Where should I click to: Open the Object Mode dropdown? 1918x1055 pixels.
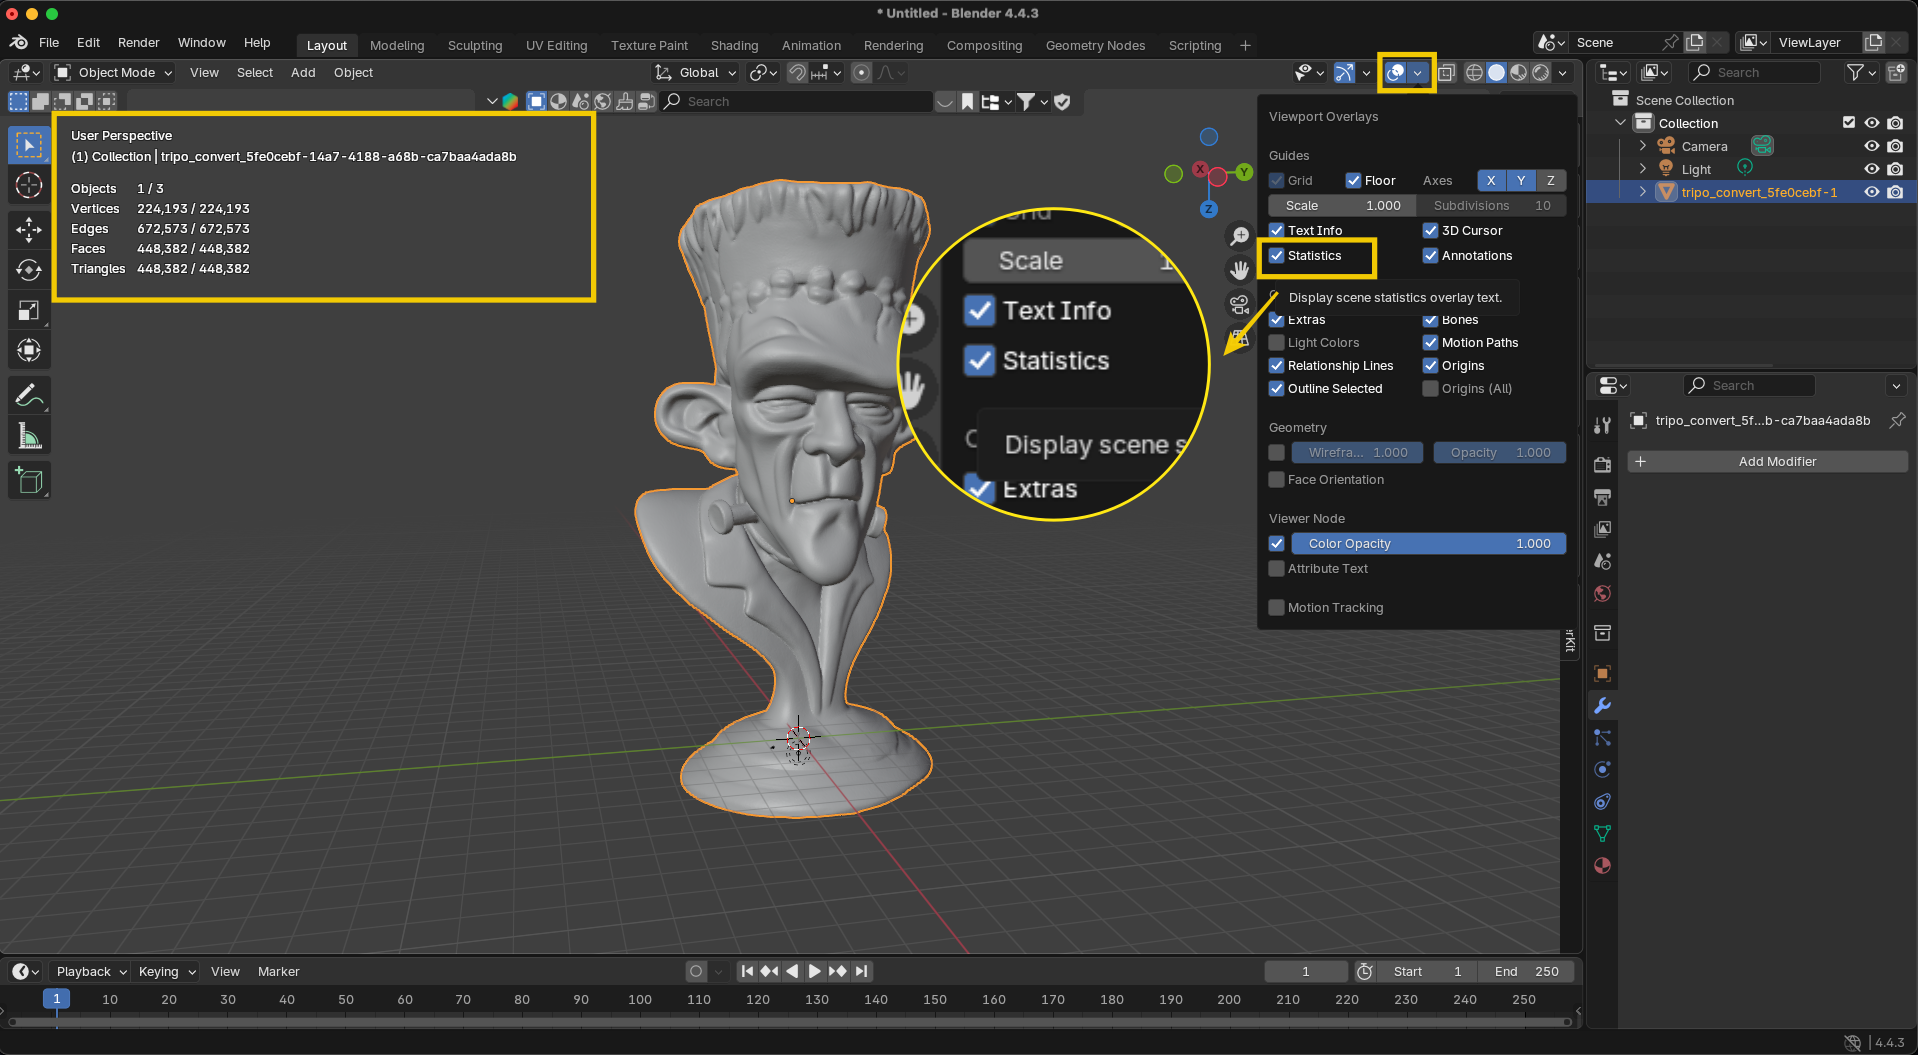(114, 72)
